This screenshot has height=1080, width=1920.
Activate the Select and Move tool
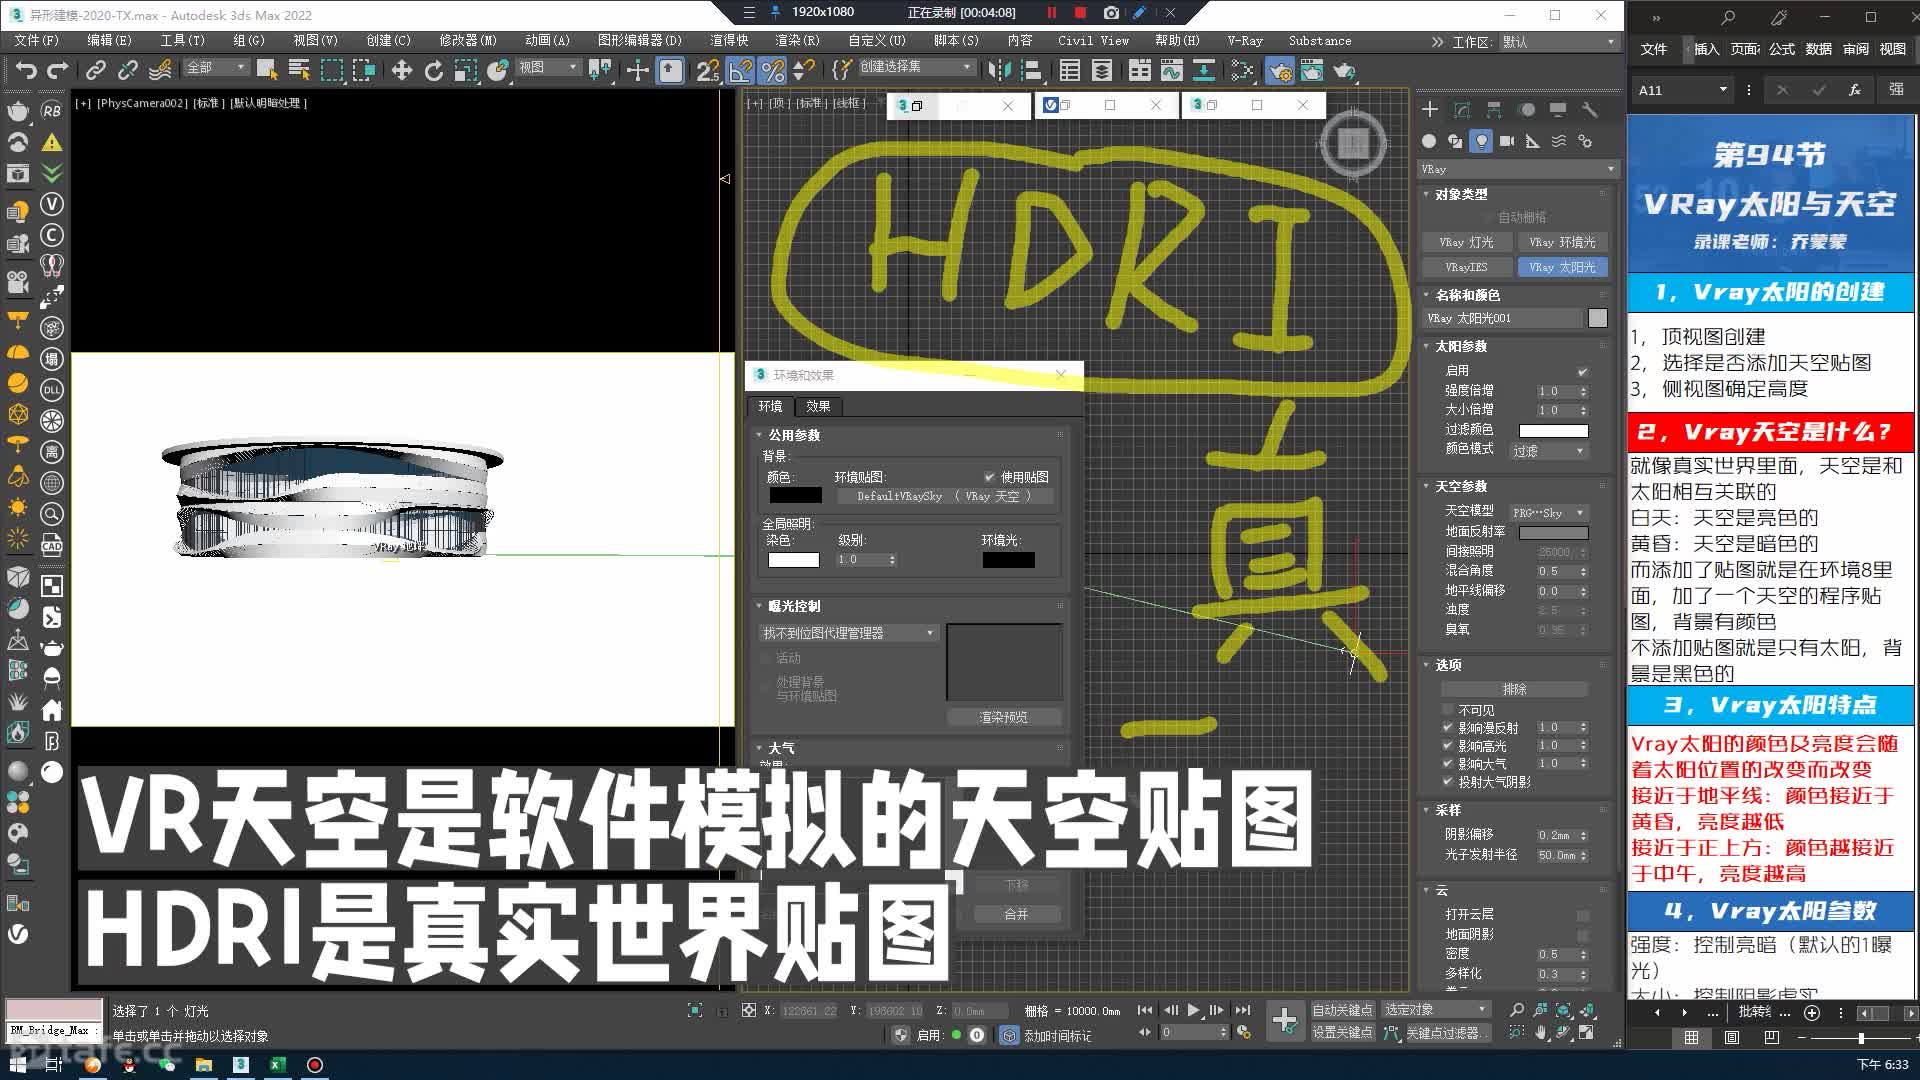[401, 70]
